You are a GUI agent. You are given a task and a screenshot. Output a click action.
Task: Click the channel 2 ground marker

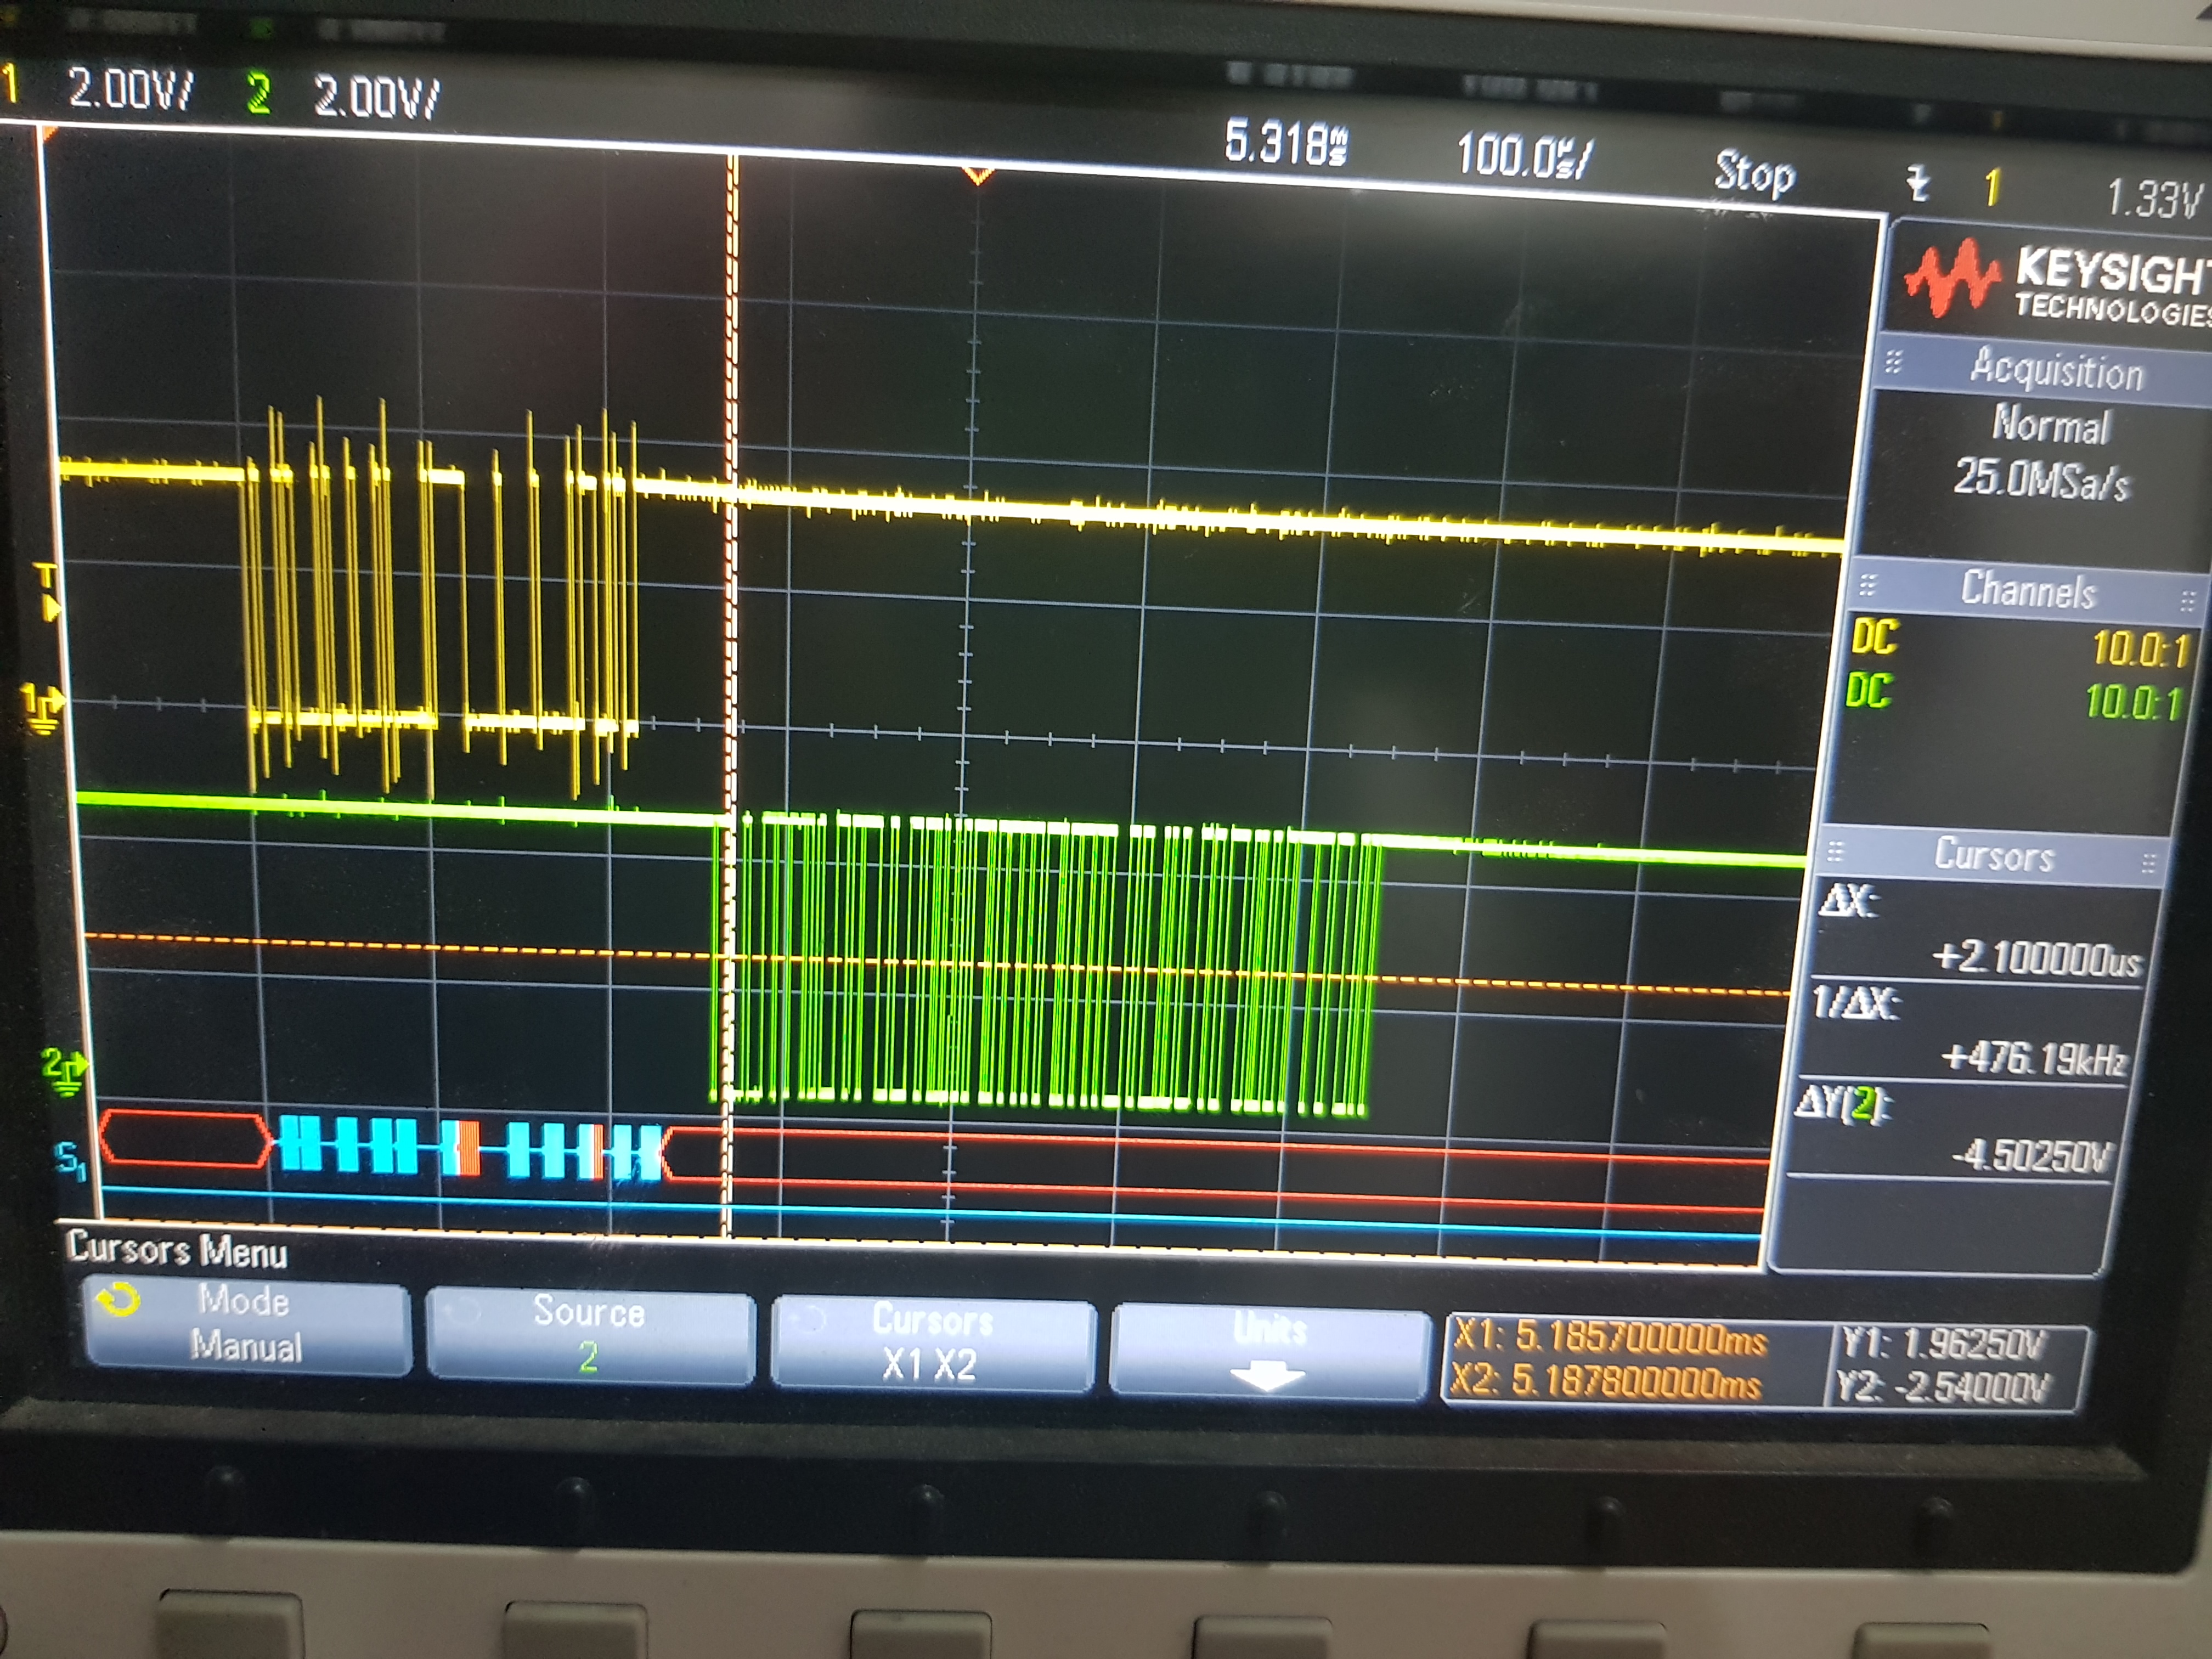66,1071
